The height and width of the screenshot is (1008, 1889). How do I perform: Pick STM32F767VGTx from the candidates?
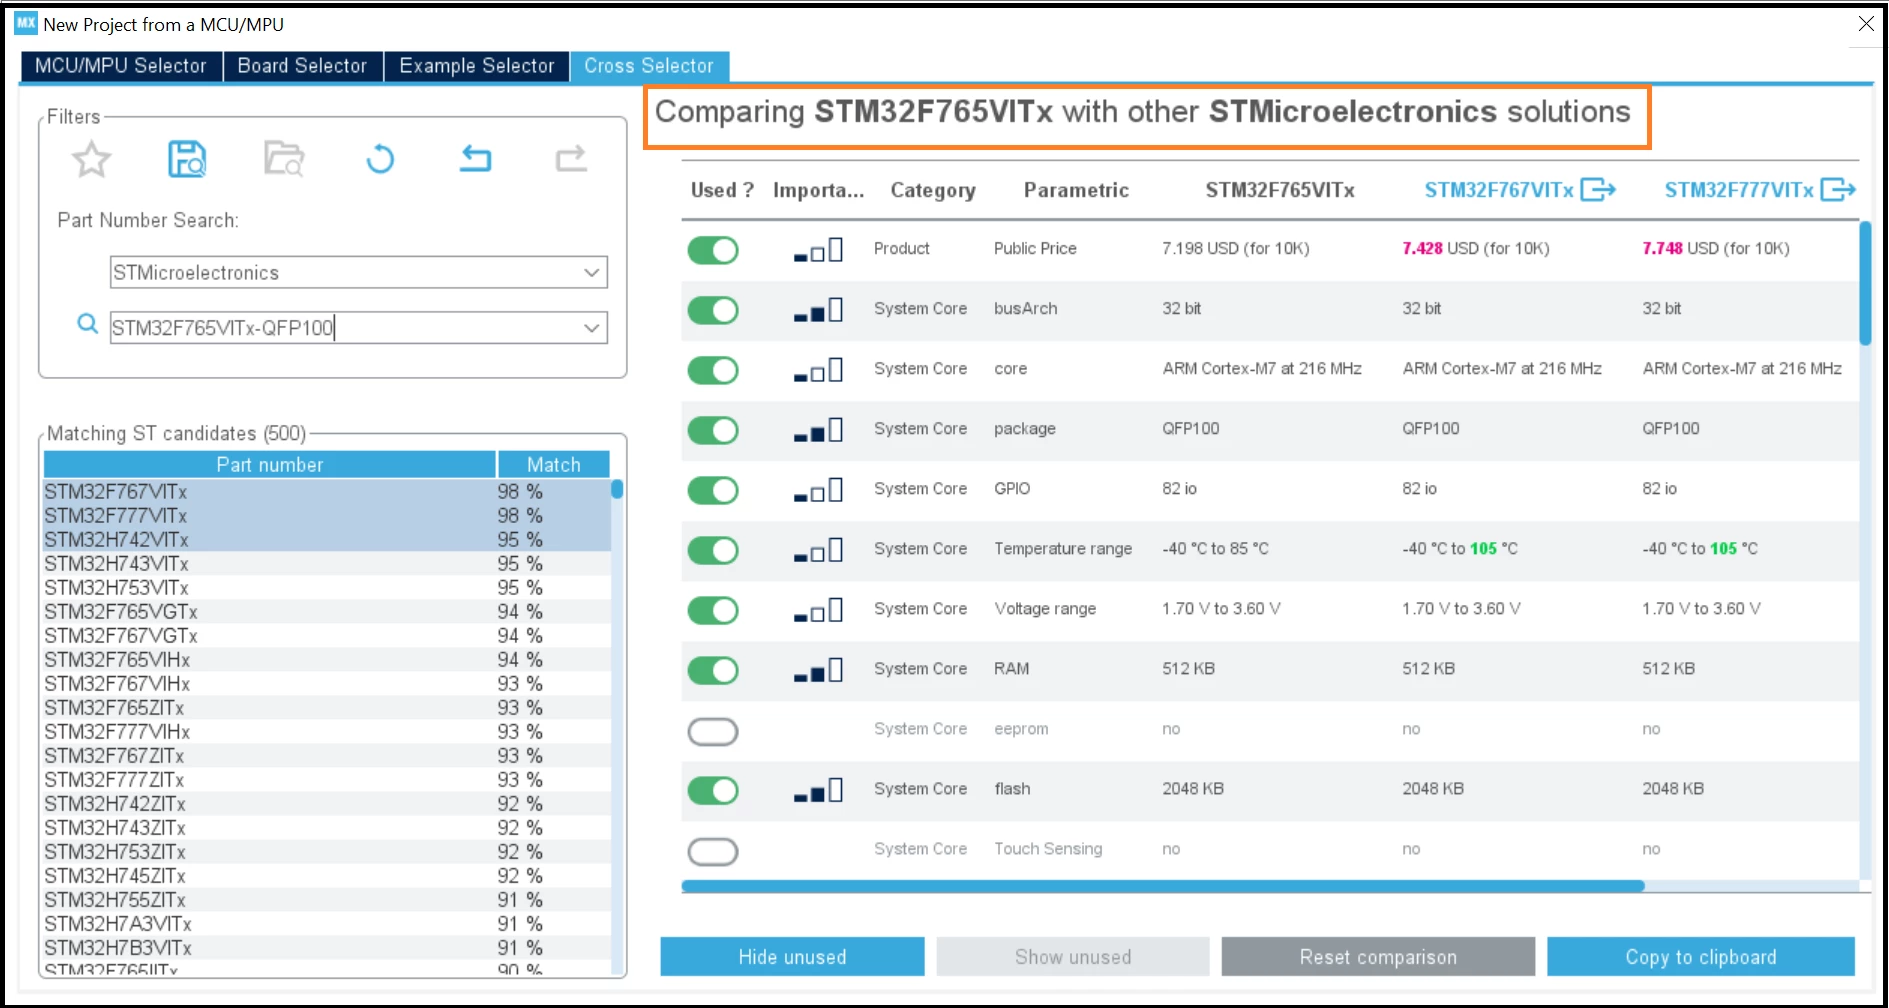coord(327,635)
